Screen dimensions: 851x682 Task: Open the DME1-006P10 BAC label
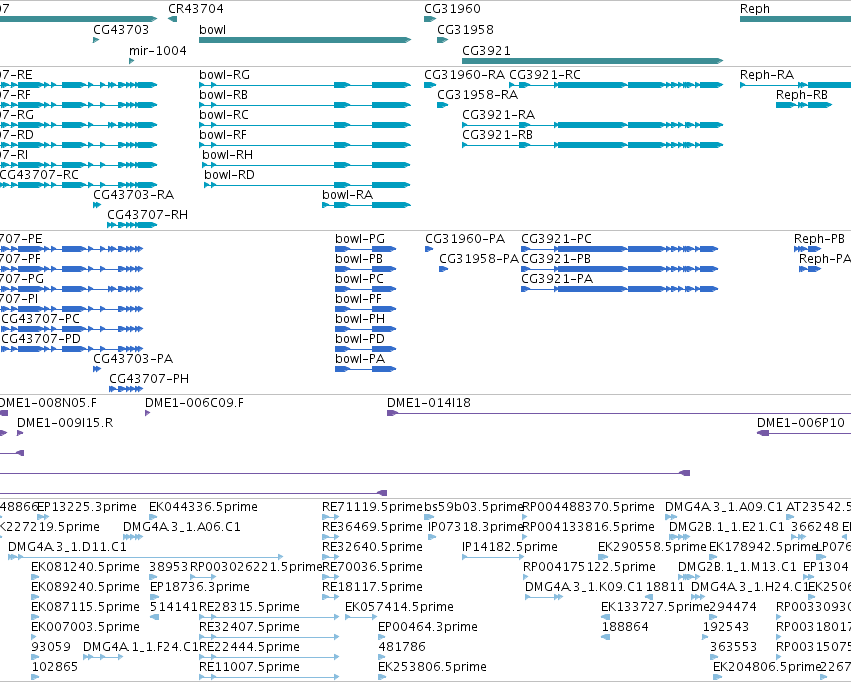point(801,424)
